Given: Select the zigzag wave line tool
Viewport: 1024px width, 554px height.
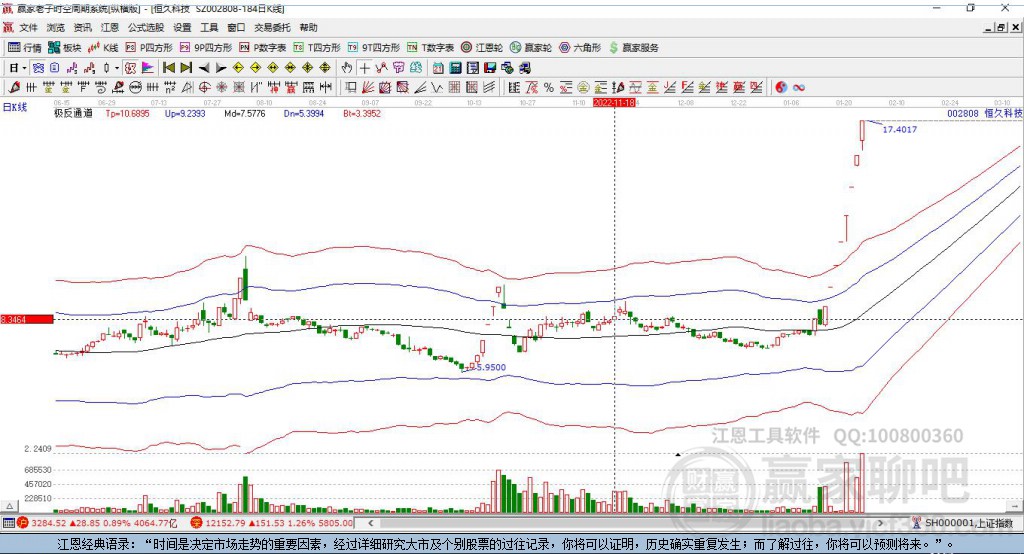Looking at the screenshot, I should (x=436, y=87).
